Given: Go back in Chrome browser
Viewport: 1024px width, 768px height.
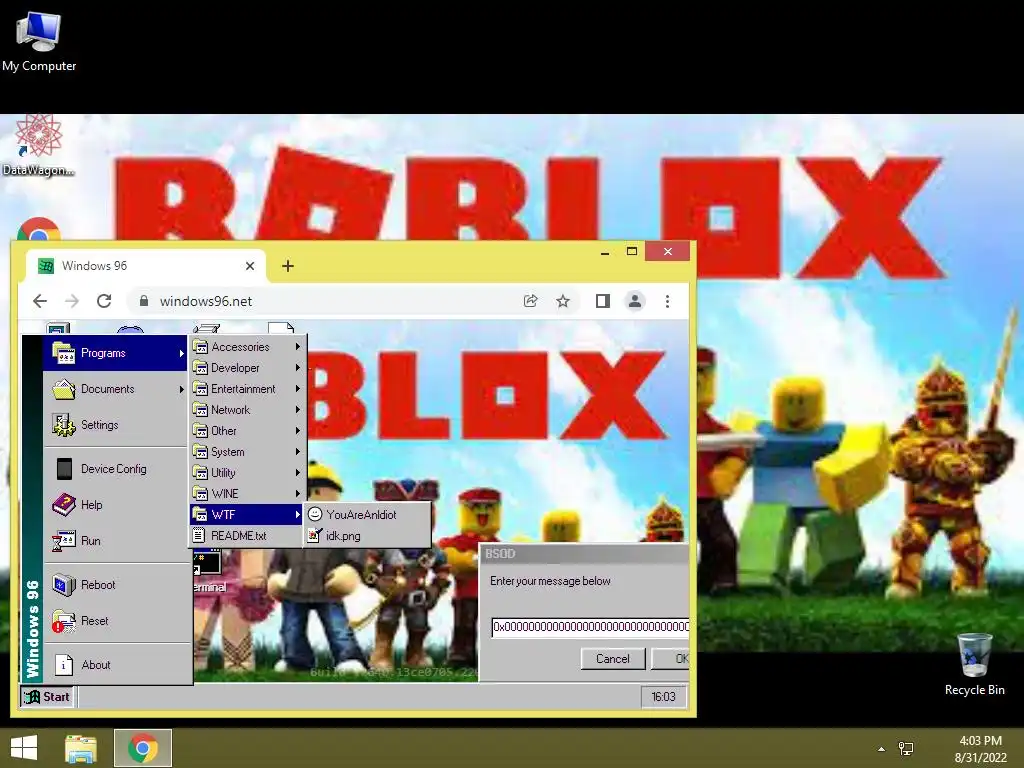Looking at the screenshot, I should click(40, 301).
